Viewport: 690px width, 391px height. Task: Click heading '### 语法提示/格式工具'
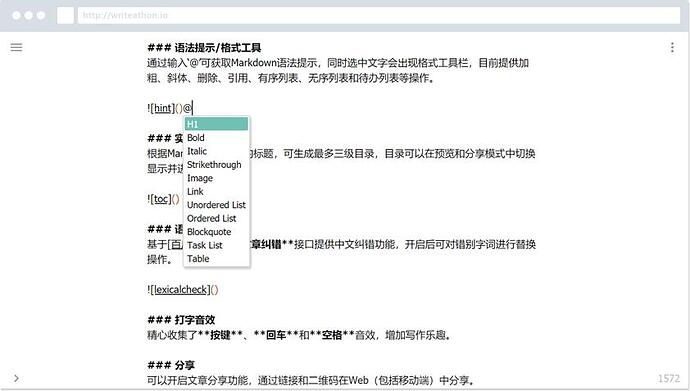point(204,48)
